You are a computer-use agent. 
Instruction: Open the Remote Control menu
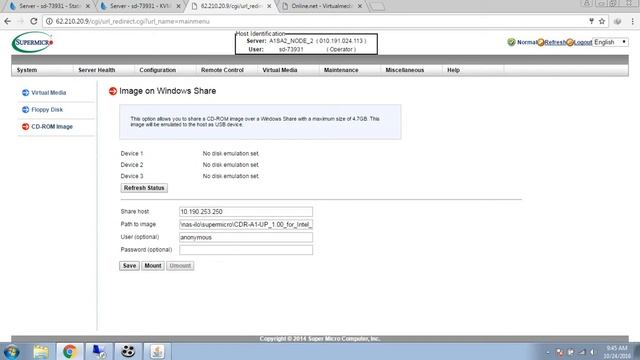pyautogui.click(x=222, y=70)
